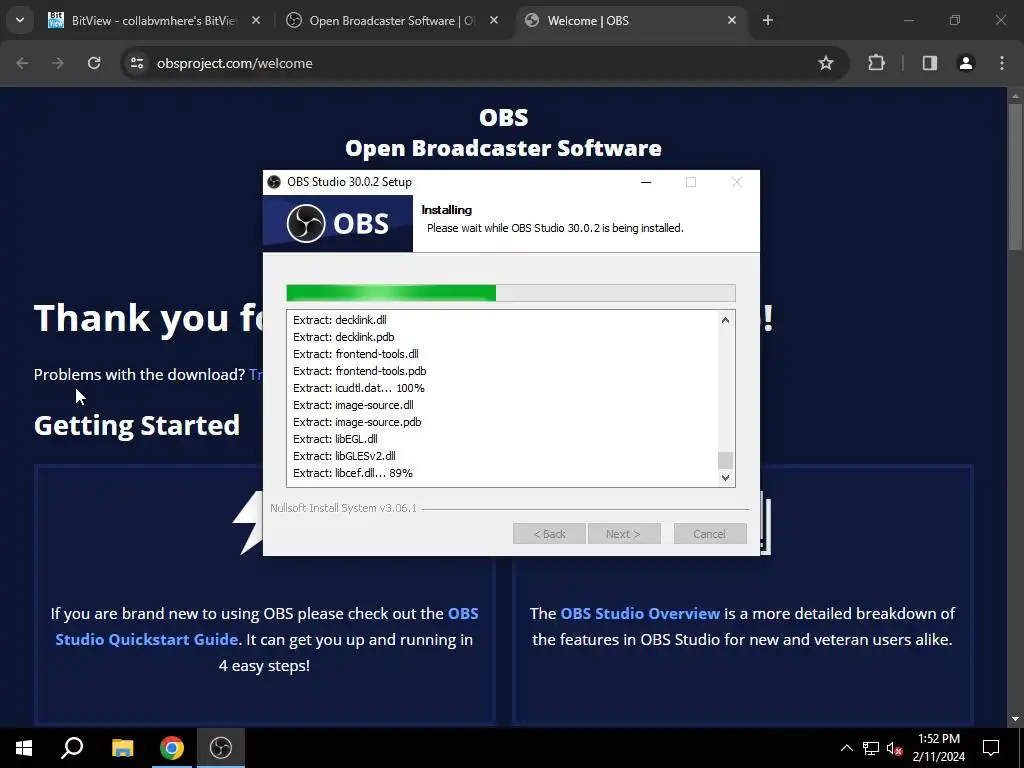This screenshot has width=1024, height=768.
Task: Open the OBS Studio Quickstart Guide link
Action: tap(266, 626)
